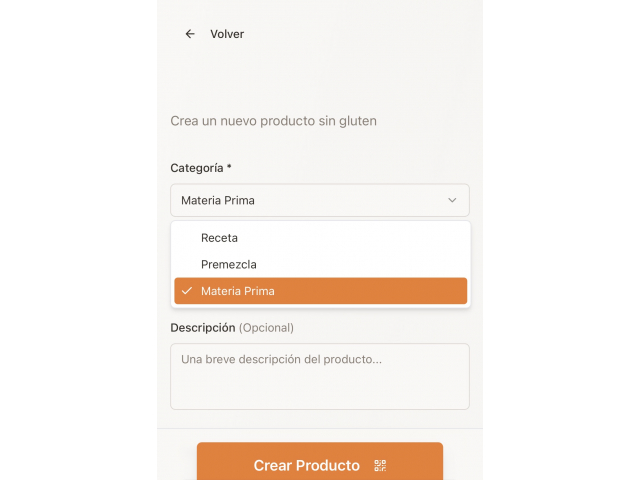
Task: Click the "Crea un nuevo producto sin gluten" subtitle
Action: [274, 121]
